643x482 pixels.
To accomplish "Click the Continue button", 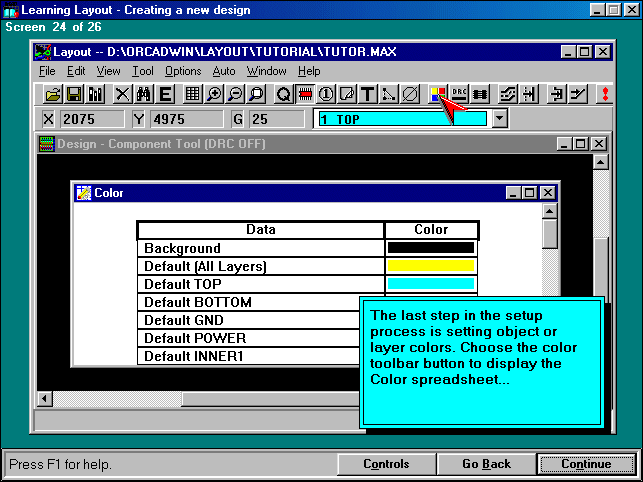I will pos(586,464).
